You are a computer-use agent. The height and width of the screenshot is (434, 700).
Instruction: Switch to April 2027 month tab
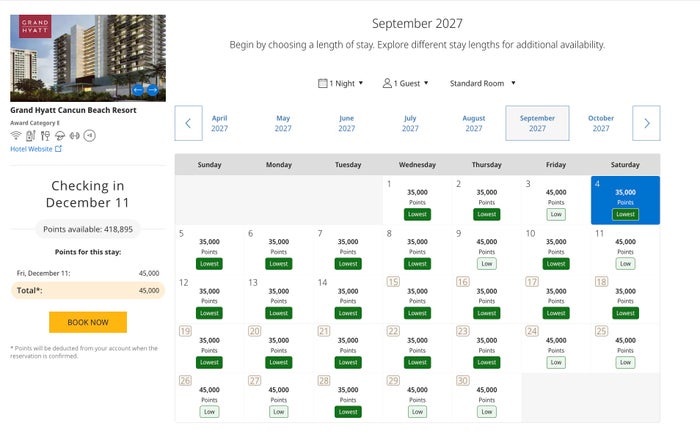click(220, 123)
